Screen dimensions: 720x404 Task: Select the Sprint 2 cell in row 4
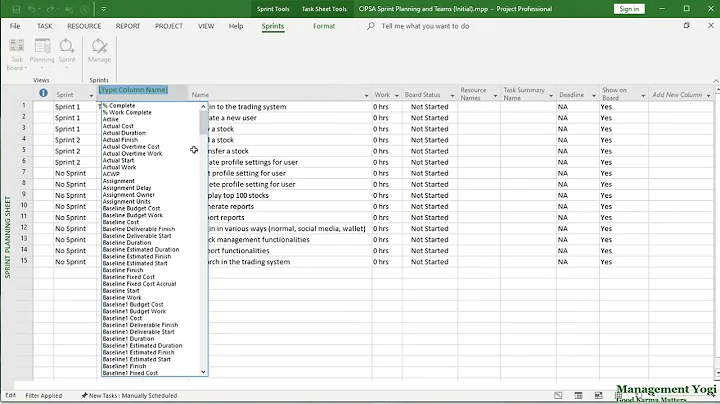coord(75,140)
